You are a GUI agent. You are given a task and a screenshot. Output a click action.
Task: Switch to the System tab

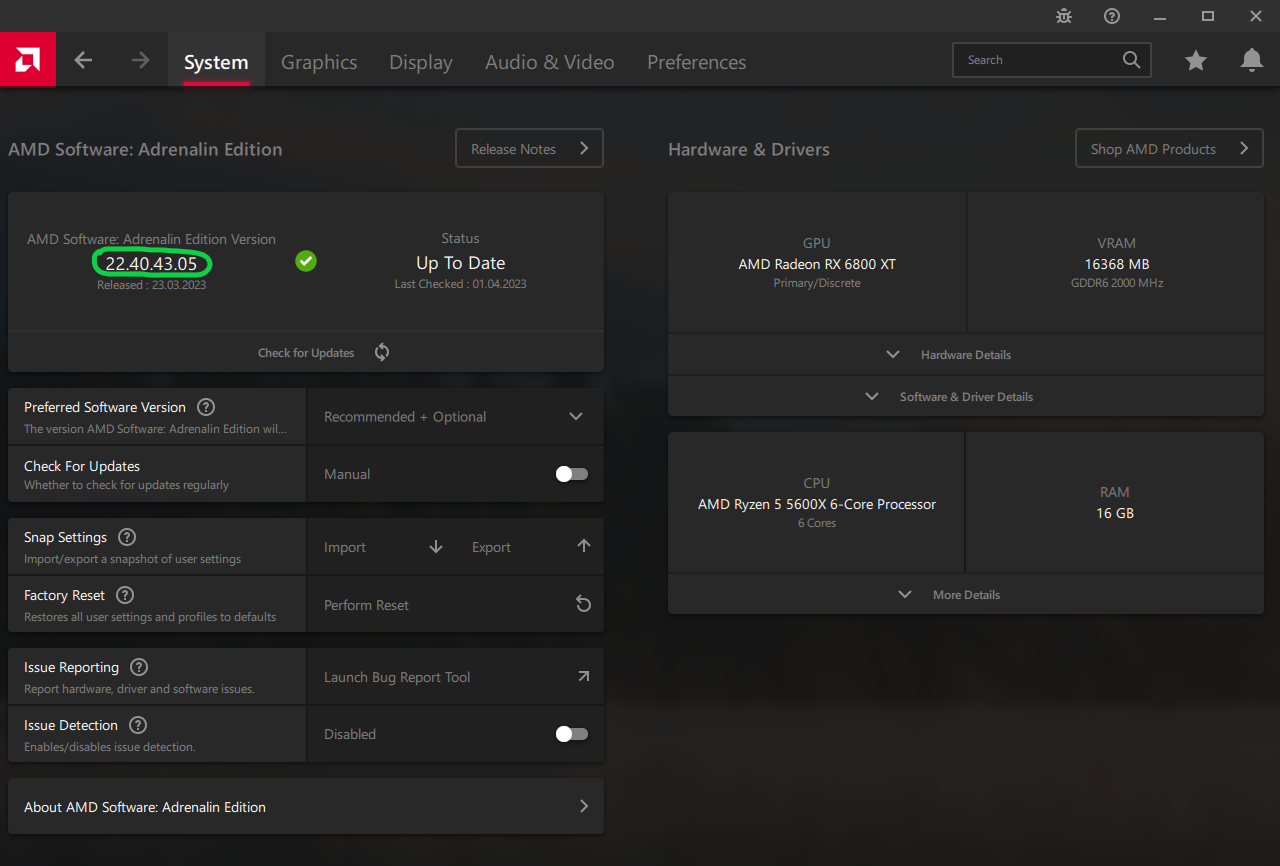pos(216,62)
